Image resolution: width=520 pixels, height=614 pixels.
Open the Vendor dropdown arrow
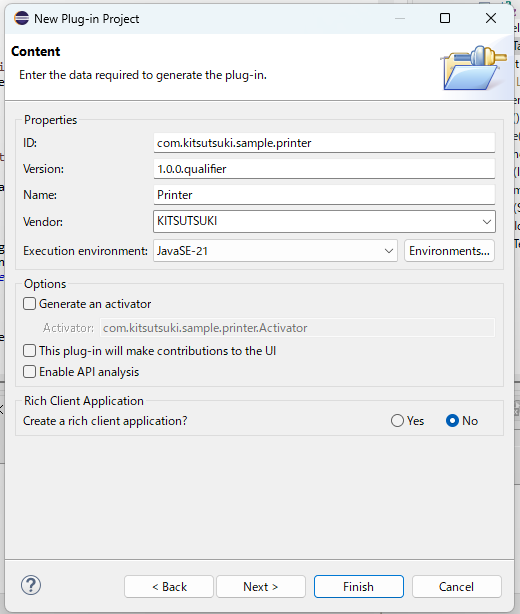point(487,222)
